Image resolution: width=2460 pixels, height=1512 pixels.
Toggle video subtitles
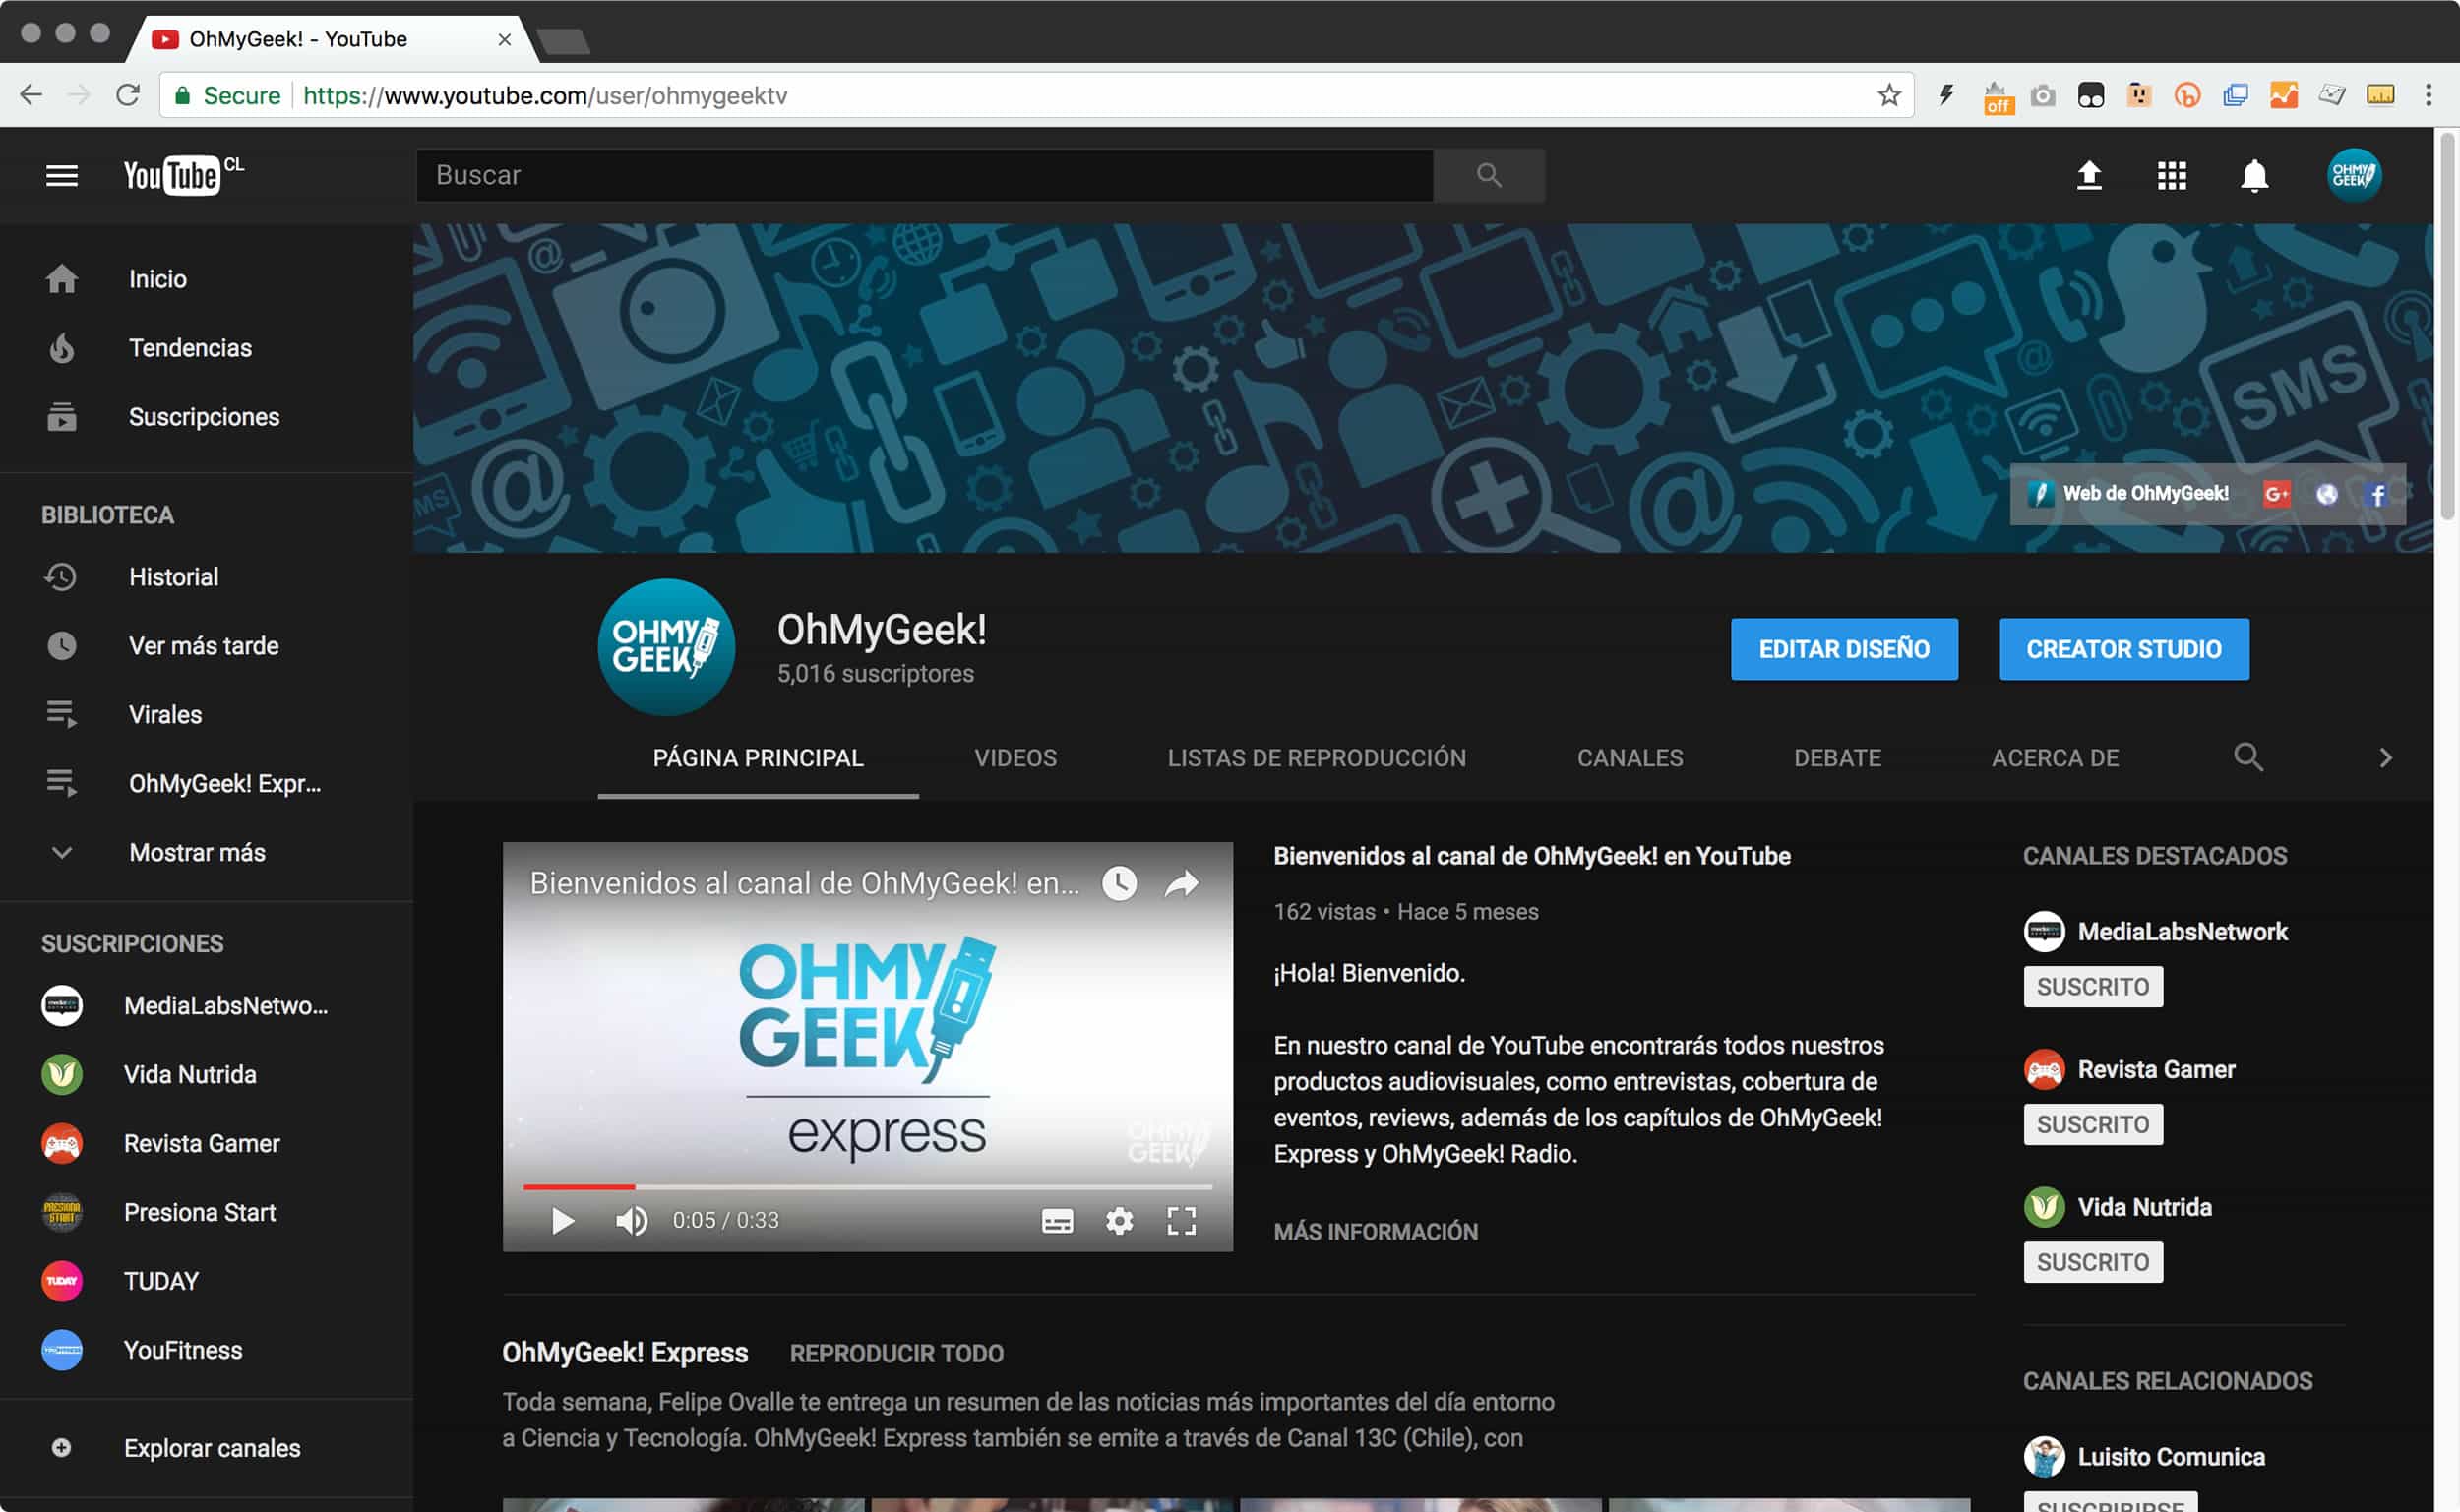point(1057,1221)
